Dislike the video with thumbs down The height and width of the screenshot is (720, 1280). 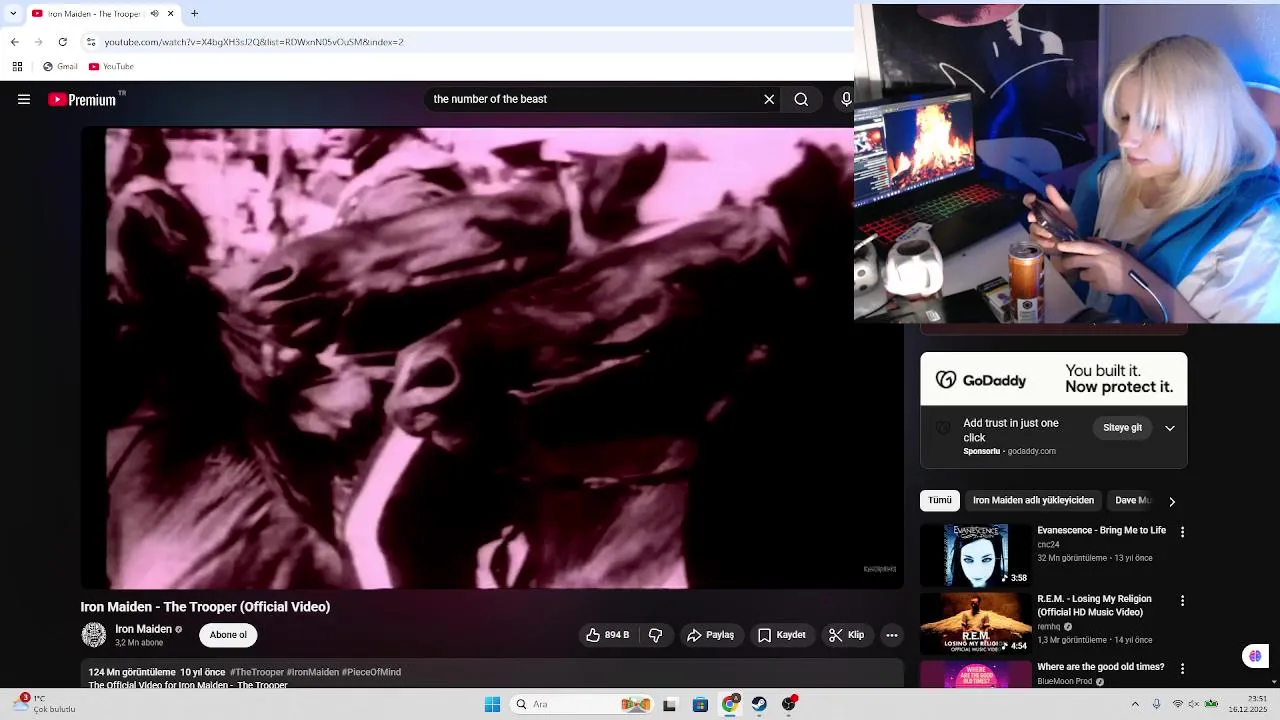[656, 635]
